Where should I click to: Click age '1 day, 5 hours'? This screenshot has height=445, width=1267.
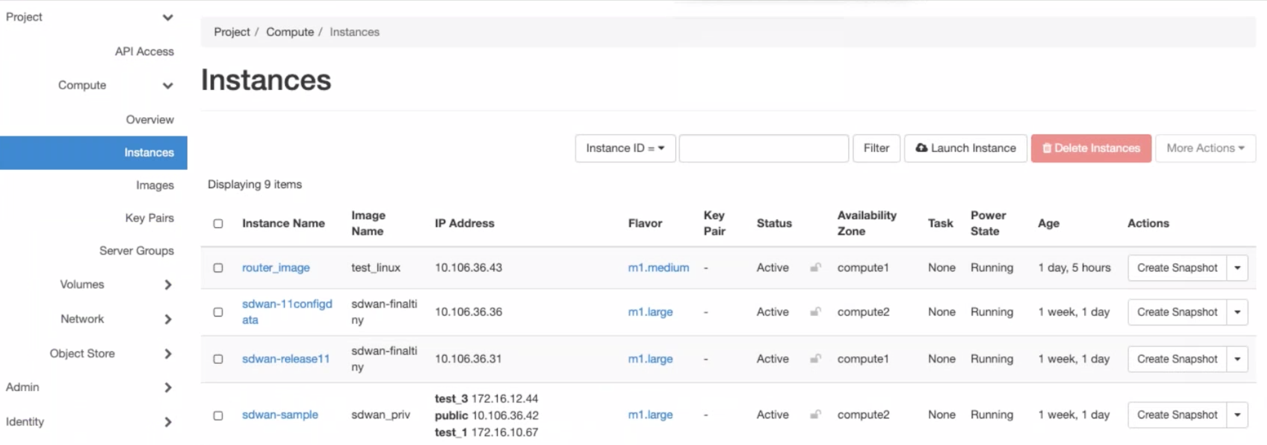tap(1074, 268)
